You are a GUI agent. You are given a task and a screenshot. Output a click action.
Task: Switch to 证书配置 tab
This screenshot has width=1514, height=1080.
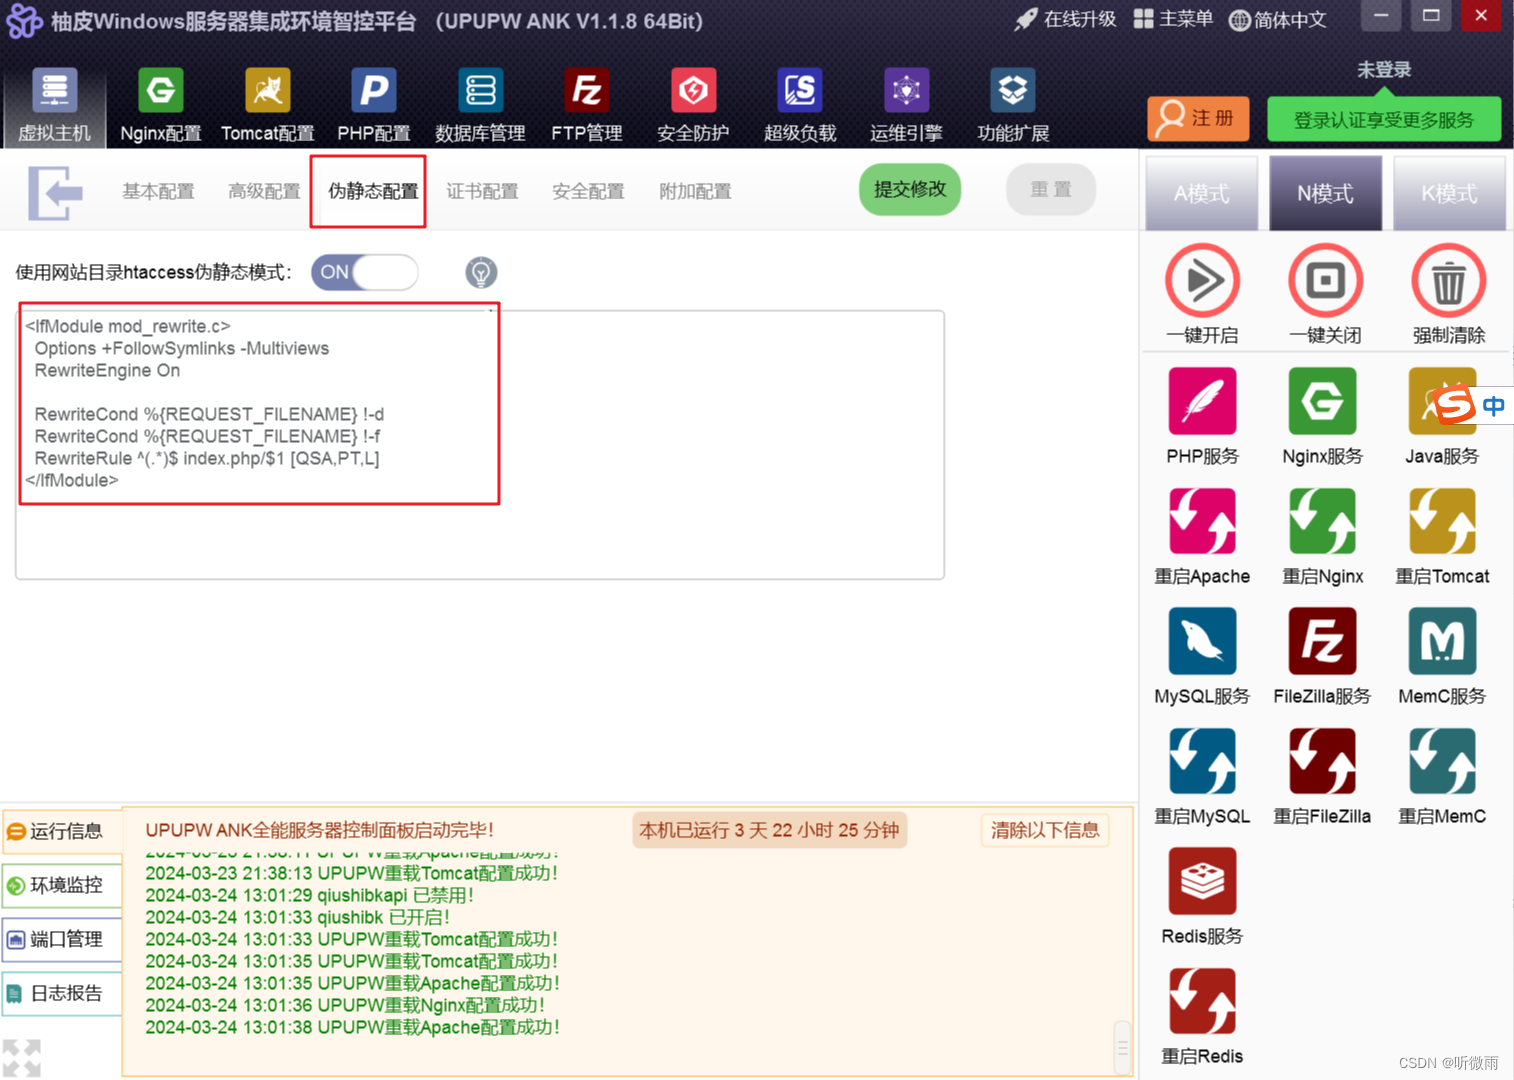(482, 191)
